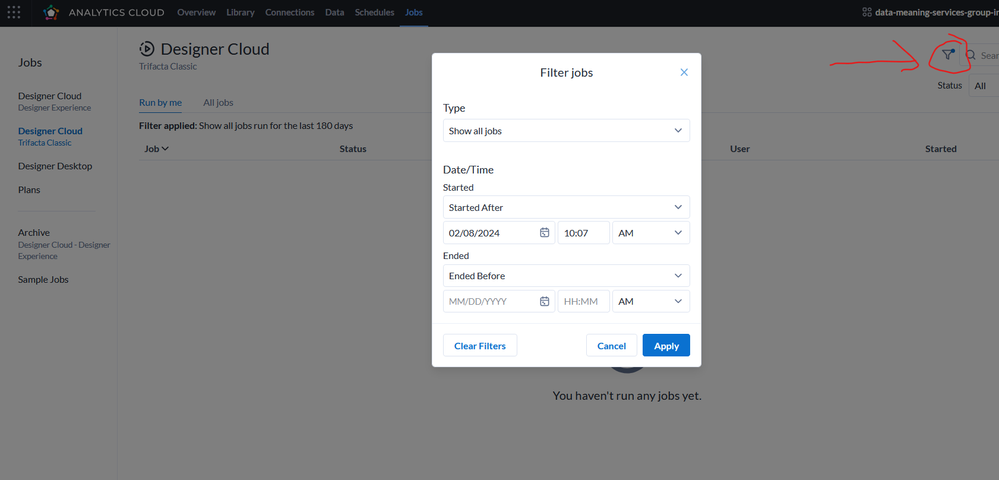Open the Library menu item
Viewport: 999px width, 480px height.
(x=240, y=12)
